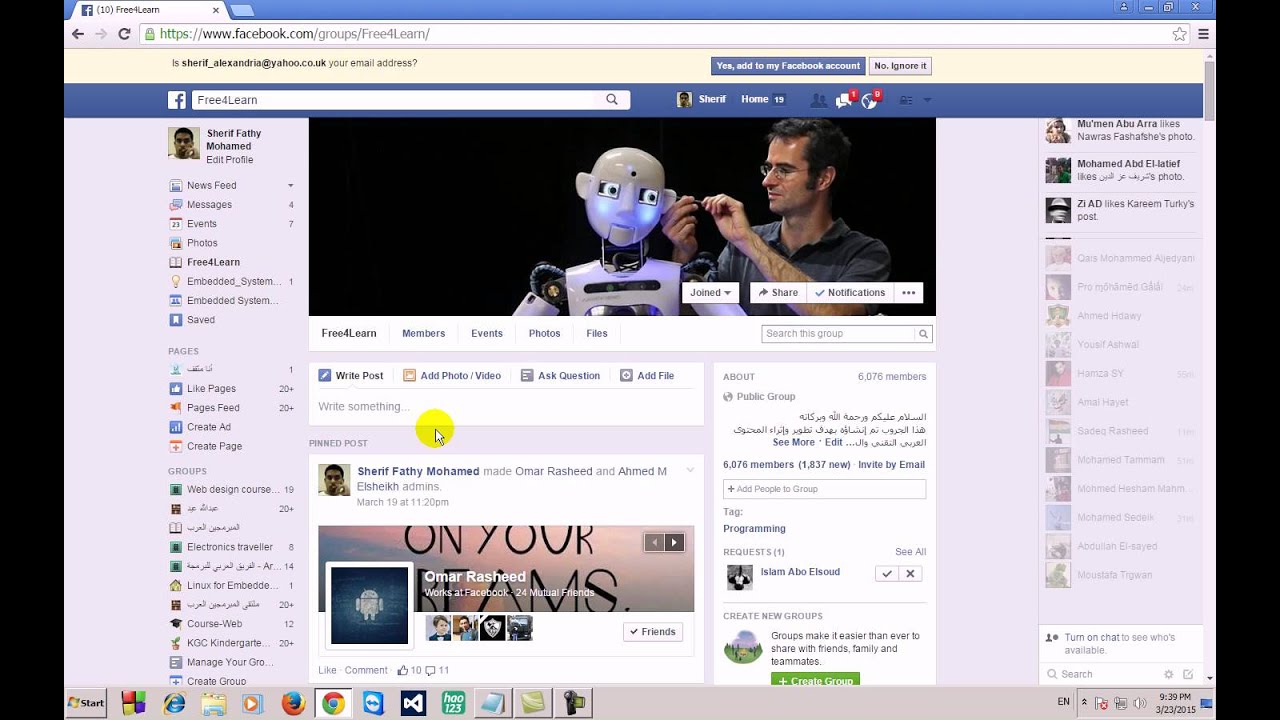Open the globe notifications icon
This screenshot has width=1280, height=720.
[x=869, y=100]
